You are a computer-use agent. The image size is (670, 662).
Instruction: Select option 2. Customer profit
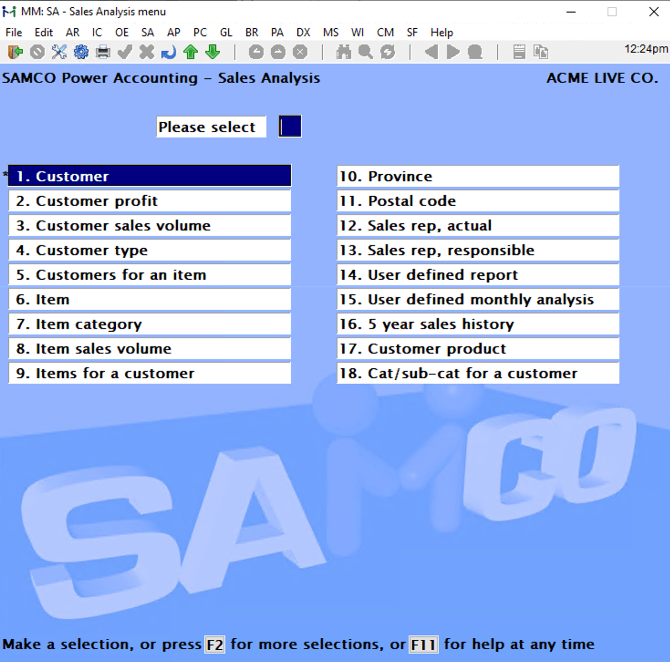tap(150, 200)
